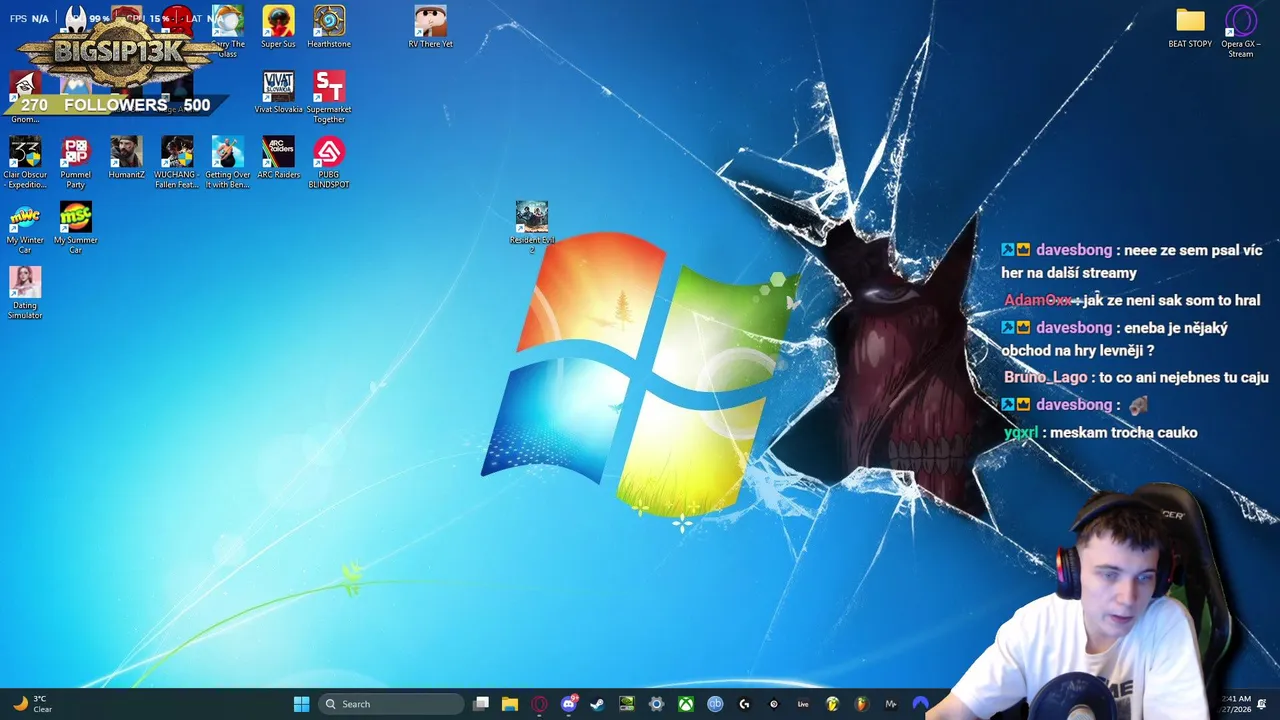Open the Hearthstone desktop shortcut
1280x720 pixels.
point(329,27)
